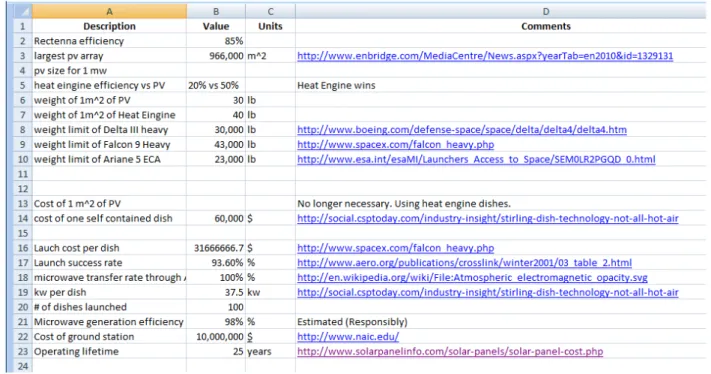The image size is (711, 374).
Task: Select the 'm^2' units cell
Action: pos(270,56)
